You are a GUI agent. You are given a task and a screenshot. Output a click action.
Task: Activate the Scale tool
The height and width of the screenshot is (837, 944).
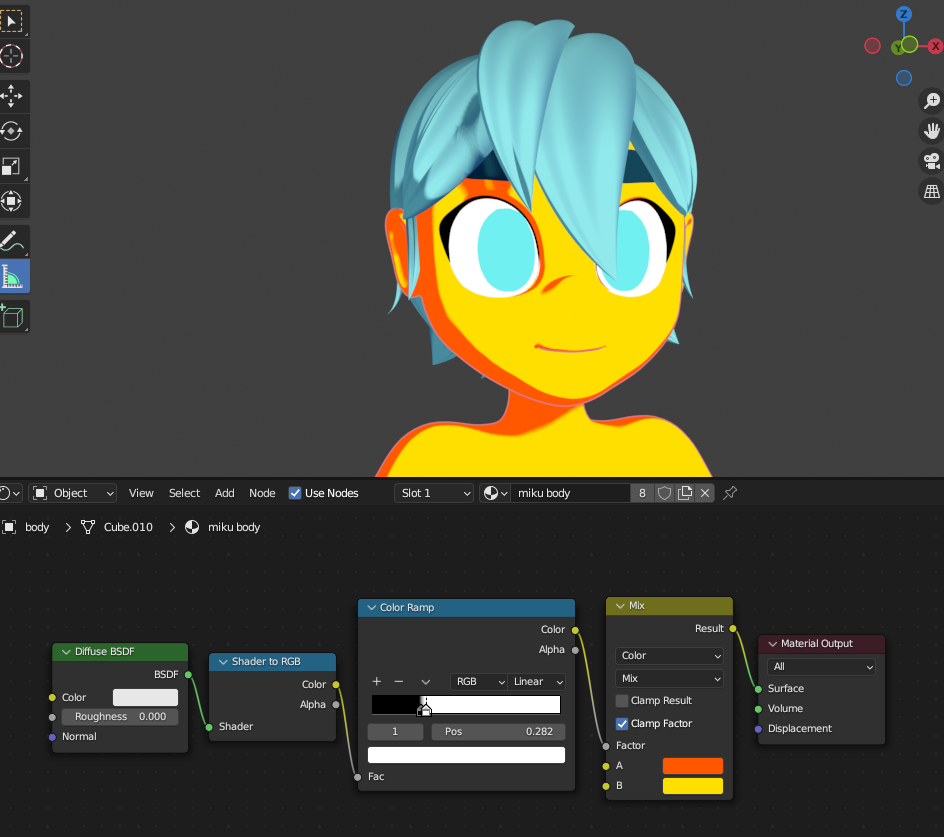coord(11,166)
